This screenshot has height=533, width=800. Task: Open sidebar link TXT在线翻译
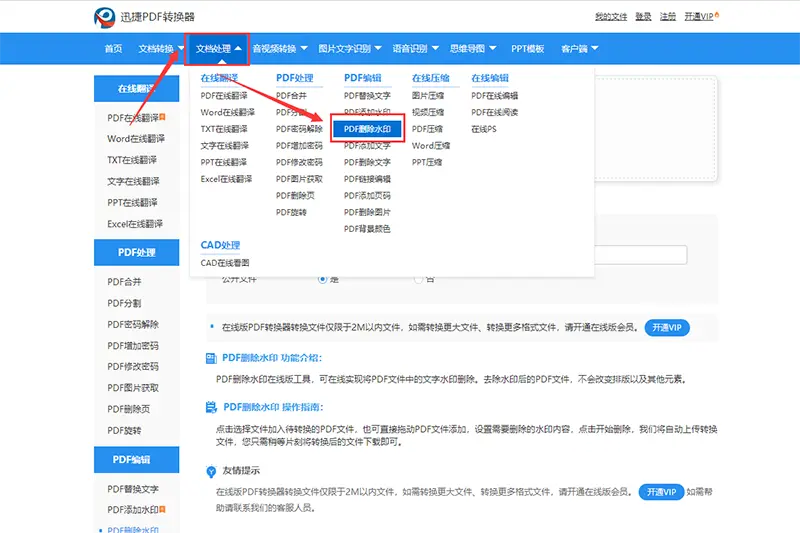(132, 160)
